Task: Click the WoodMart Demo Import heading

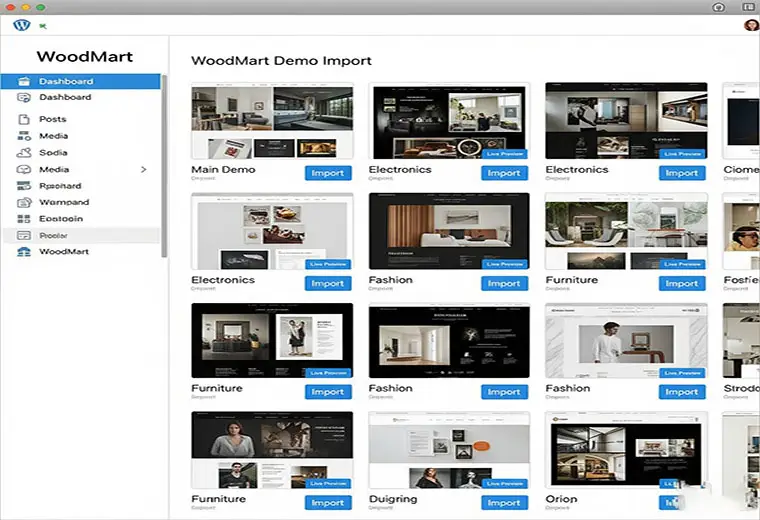Action: coord(282,61)
